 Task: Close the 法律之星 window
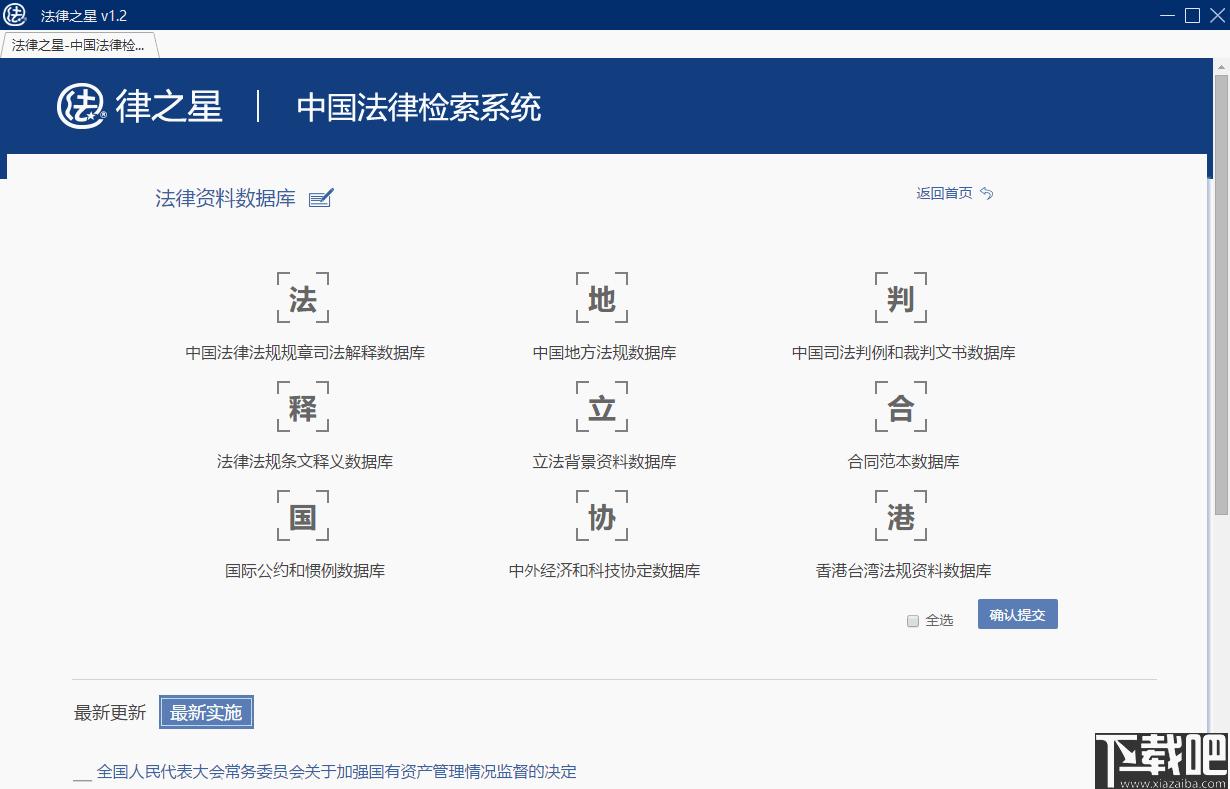click(1215, 15)
